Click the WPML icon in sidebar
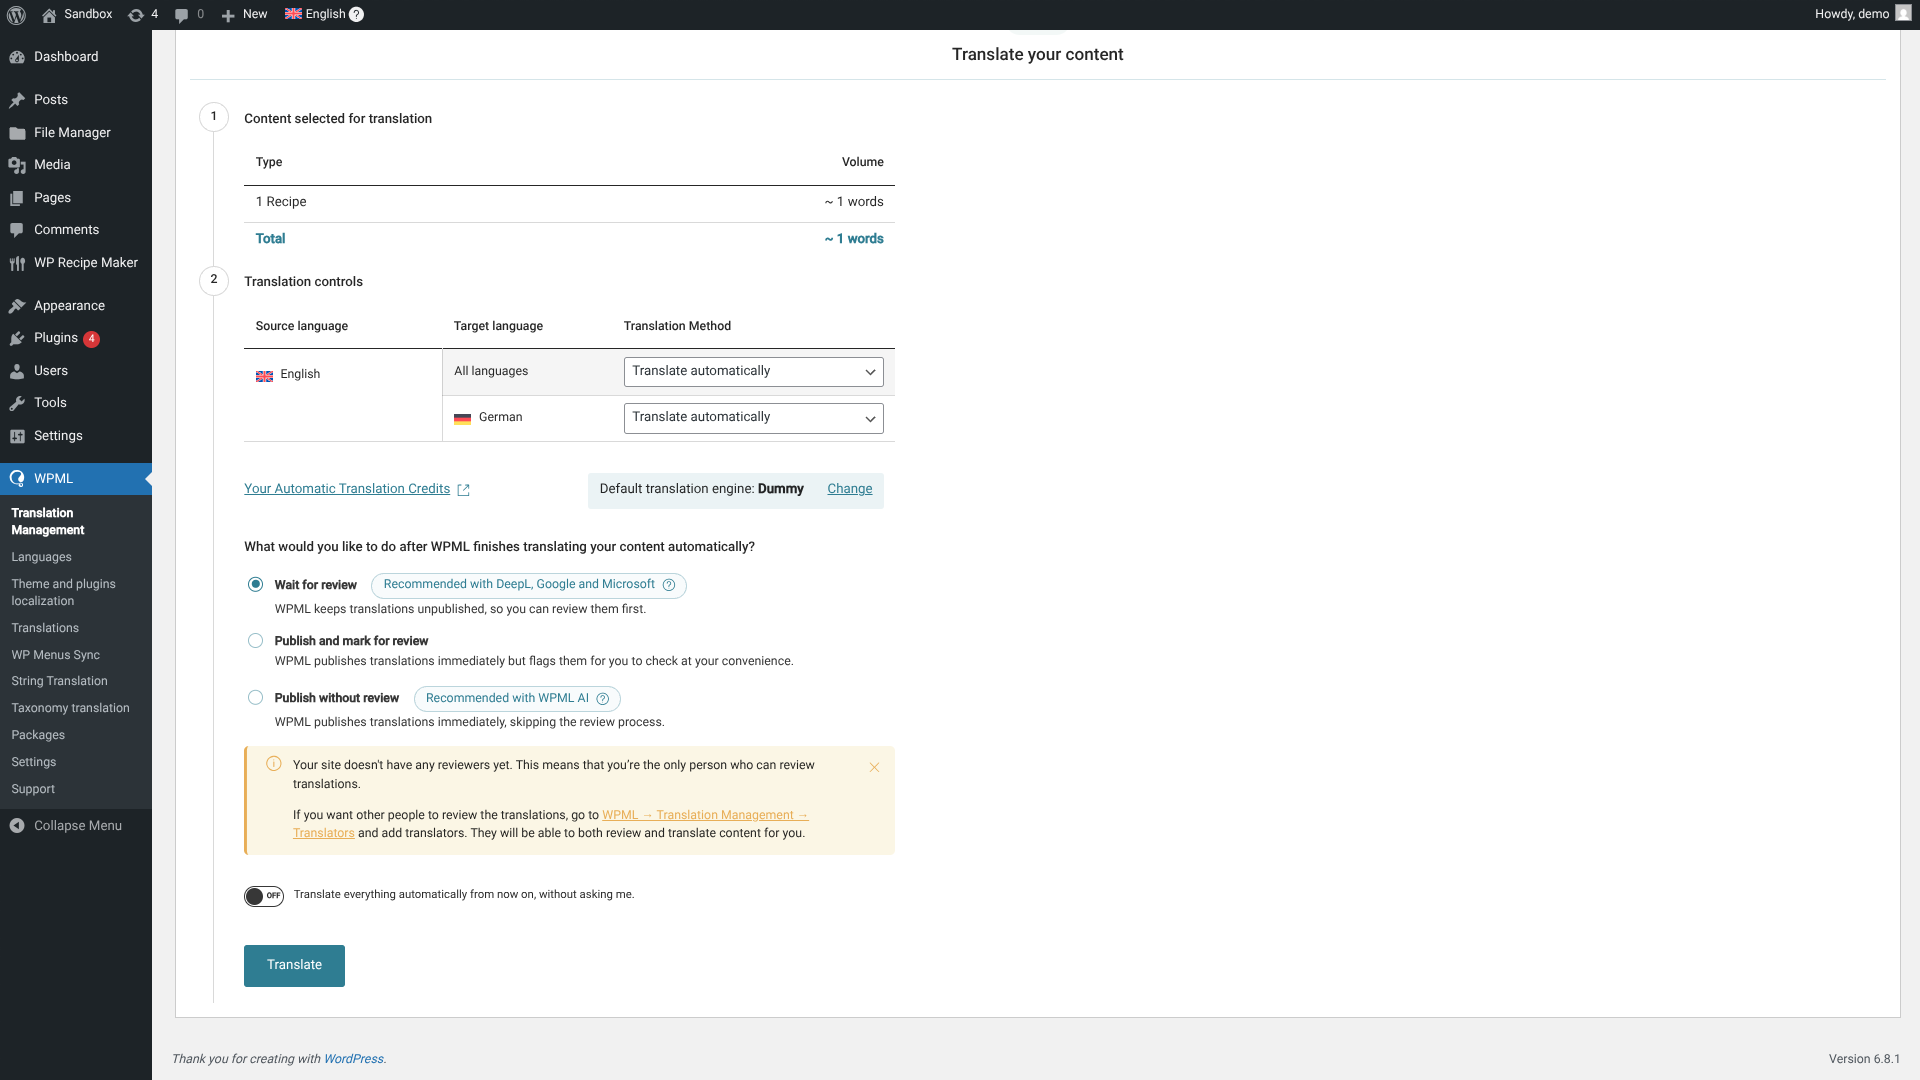Viewport: 1920px width, 1080px height. (17, 479)
